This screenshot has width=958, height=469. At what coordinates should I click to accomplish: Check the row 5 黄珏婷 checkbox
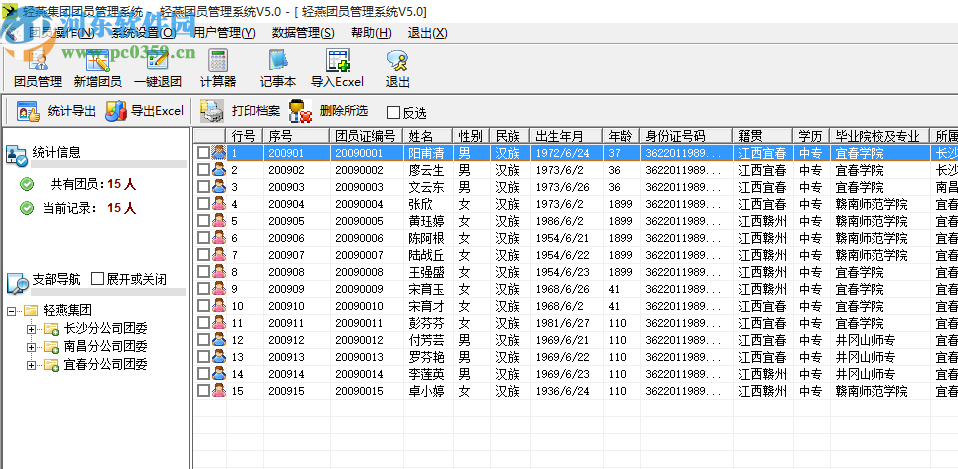point(203,221)
